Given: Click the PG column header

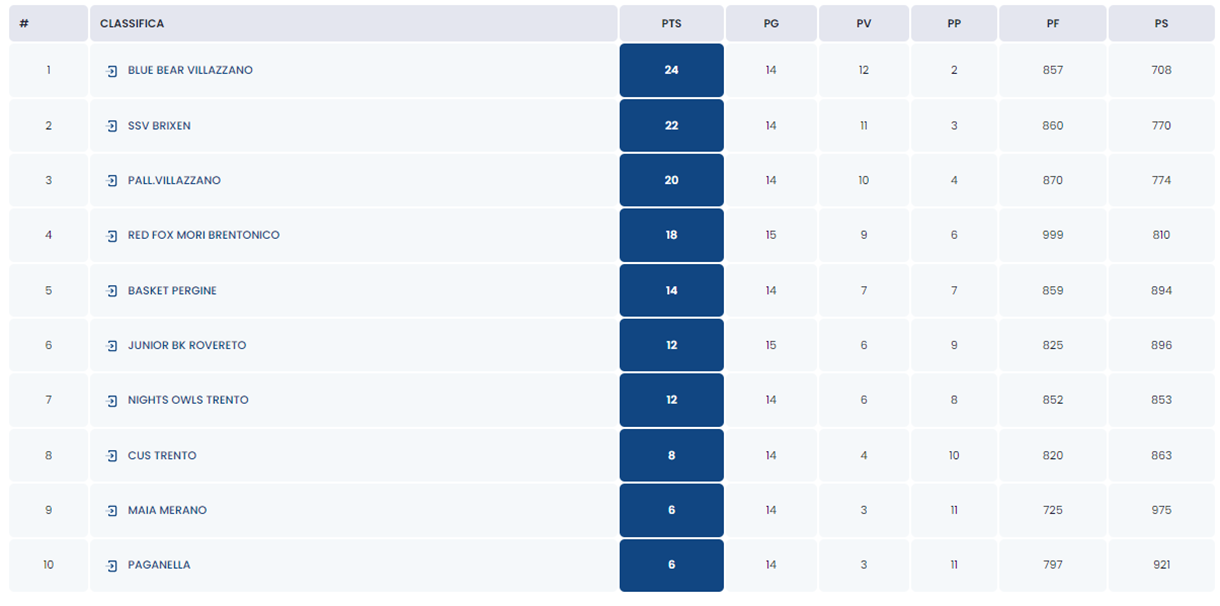Looking at the screenshot, I should pyautogui.click(x=771, y=23).
